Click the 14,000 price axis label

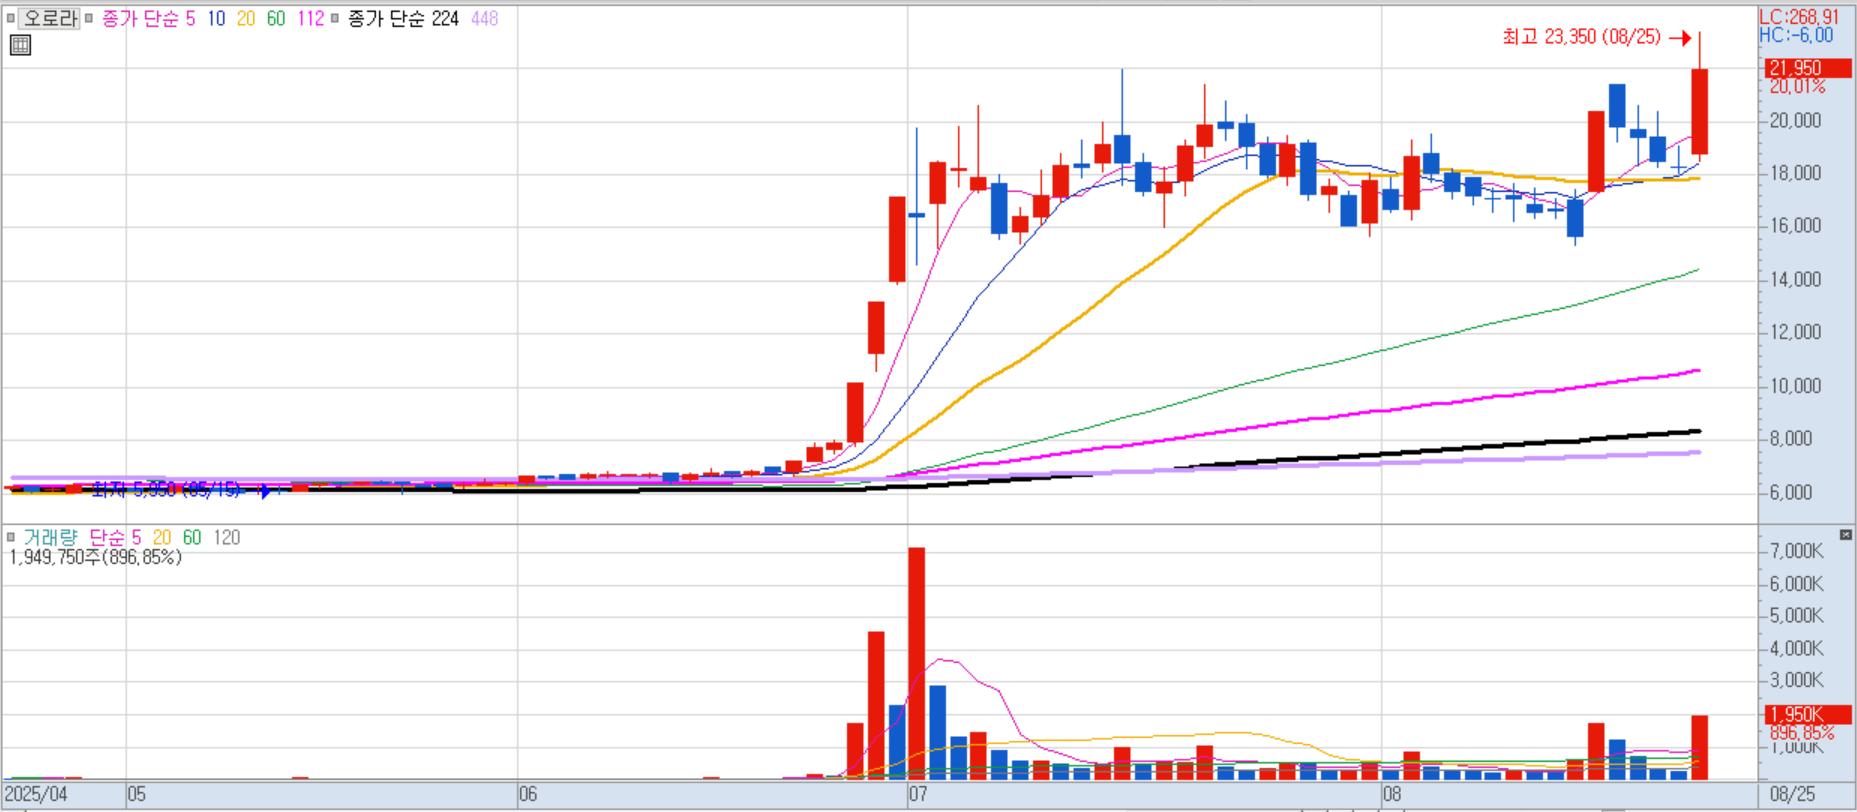[1796, 279]
